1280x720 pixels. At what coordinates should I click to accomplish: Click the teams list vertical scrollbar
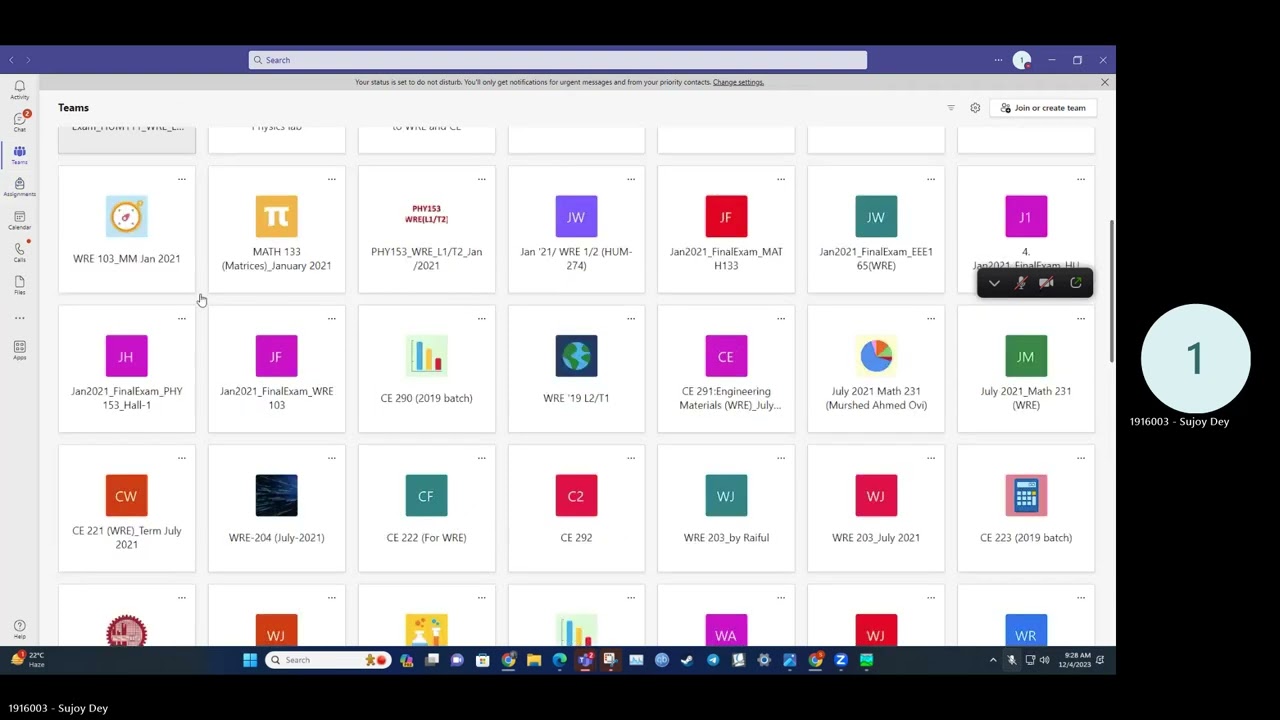(1111, 291)
